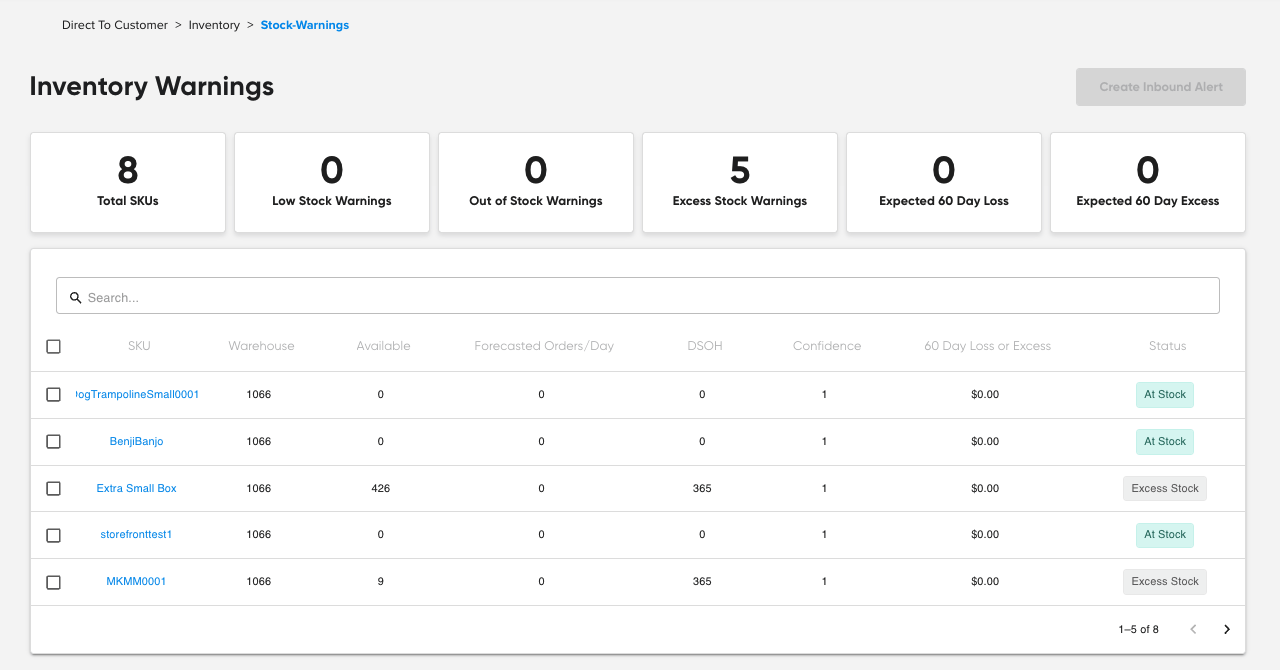Click into the Search field
Image resolution: width=1280 pixels, height=670 pixels.
[640, 297]
